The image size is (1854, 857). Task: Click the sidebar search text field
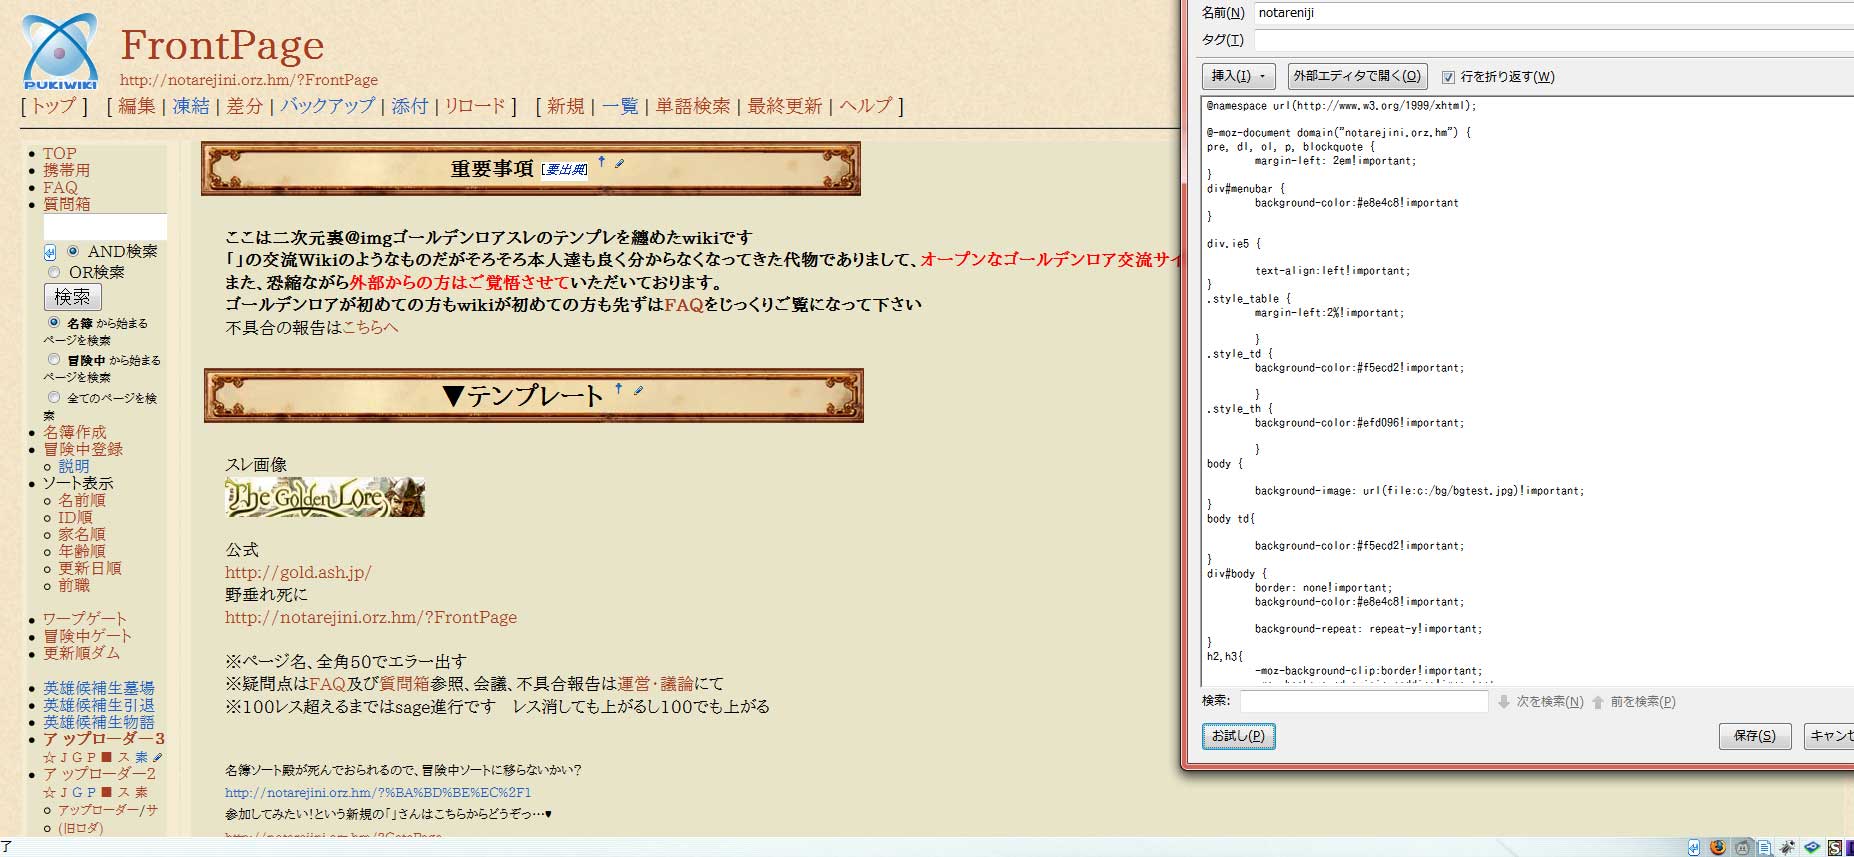click(x=105, y=227)
